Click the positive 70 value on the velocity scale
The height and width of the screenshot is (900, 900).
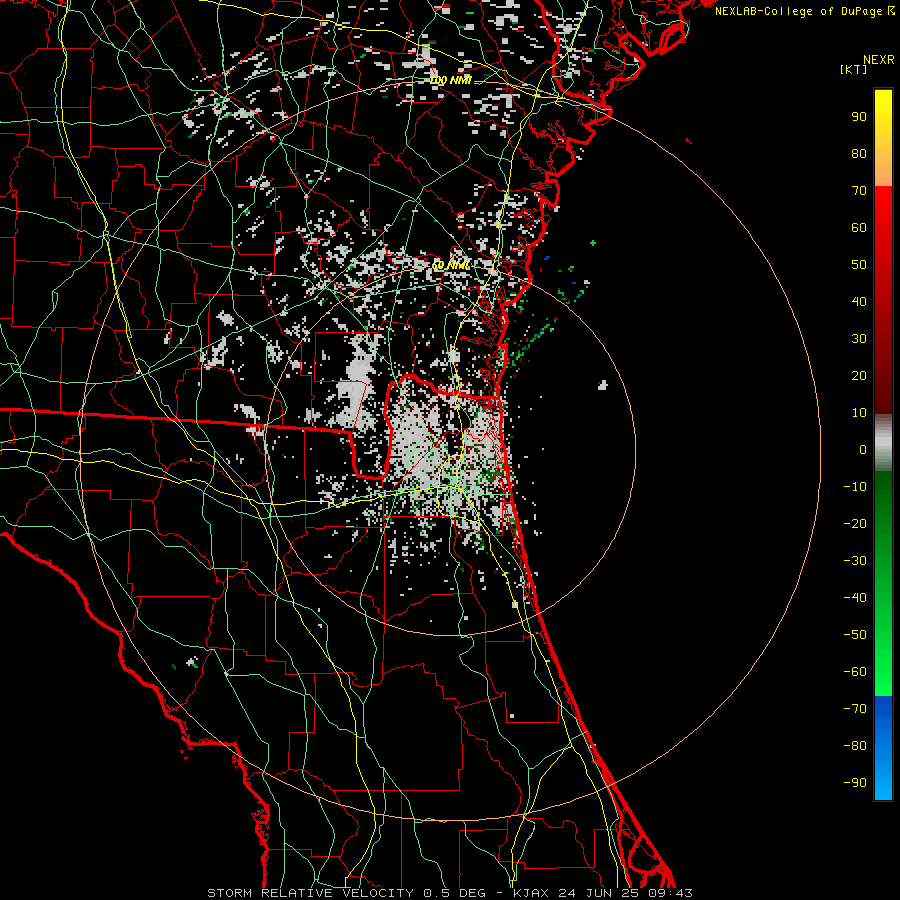point(859,191)
